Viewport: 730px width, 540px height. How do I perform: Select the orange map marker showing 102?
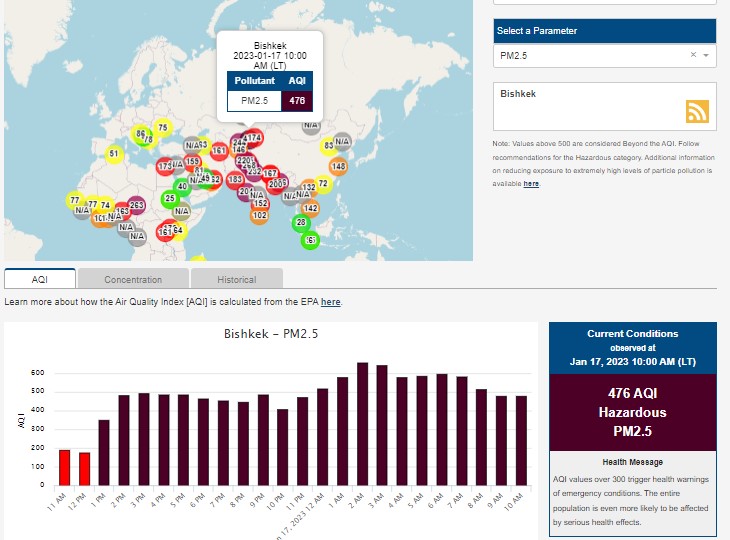[x=260, y=215]
